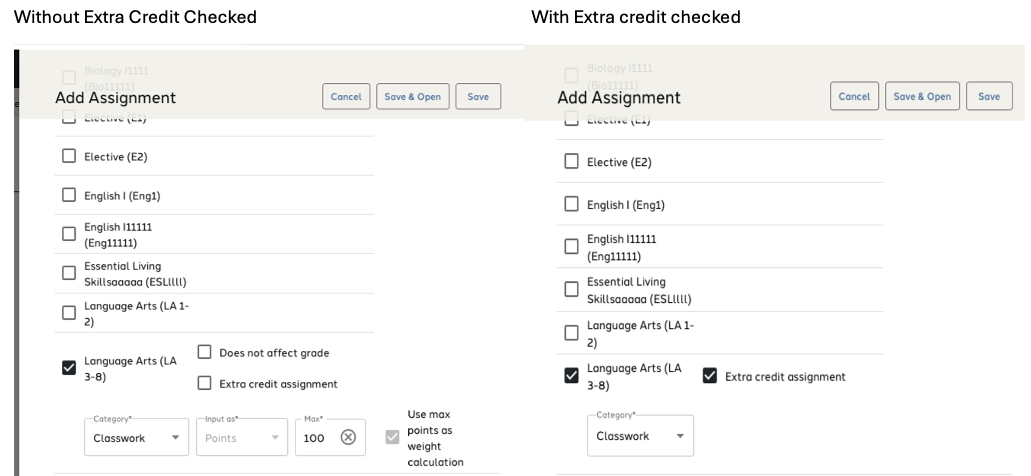Clear the Max points field with X icon
This screenshot has height=476, width=1031.
coord(348,437)
